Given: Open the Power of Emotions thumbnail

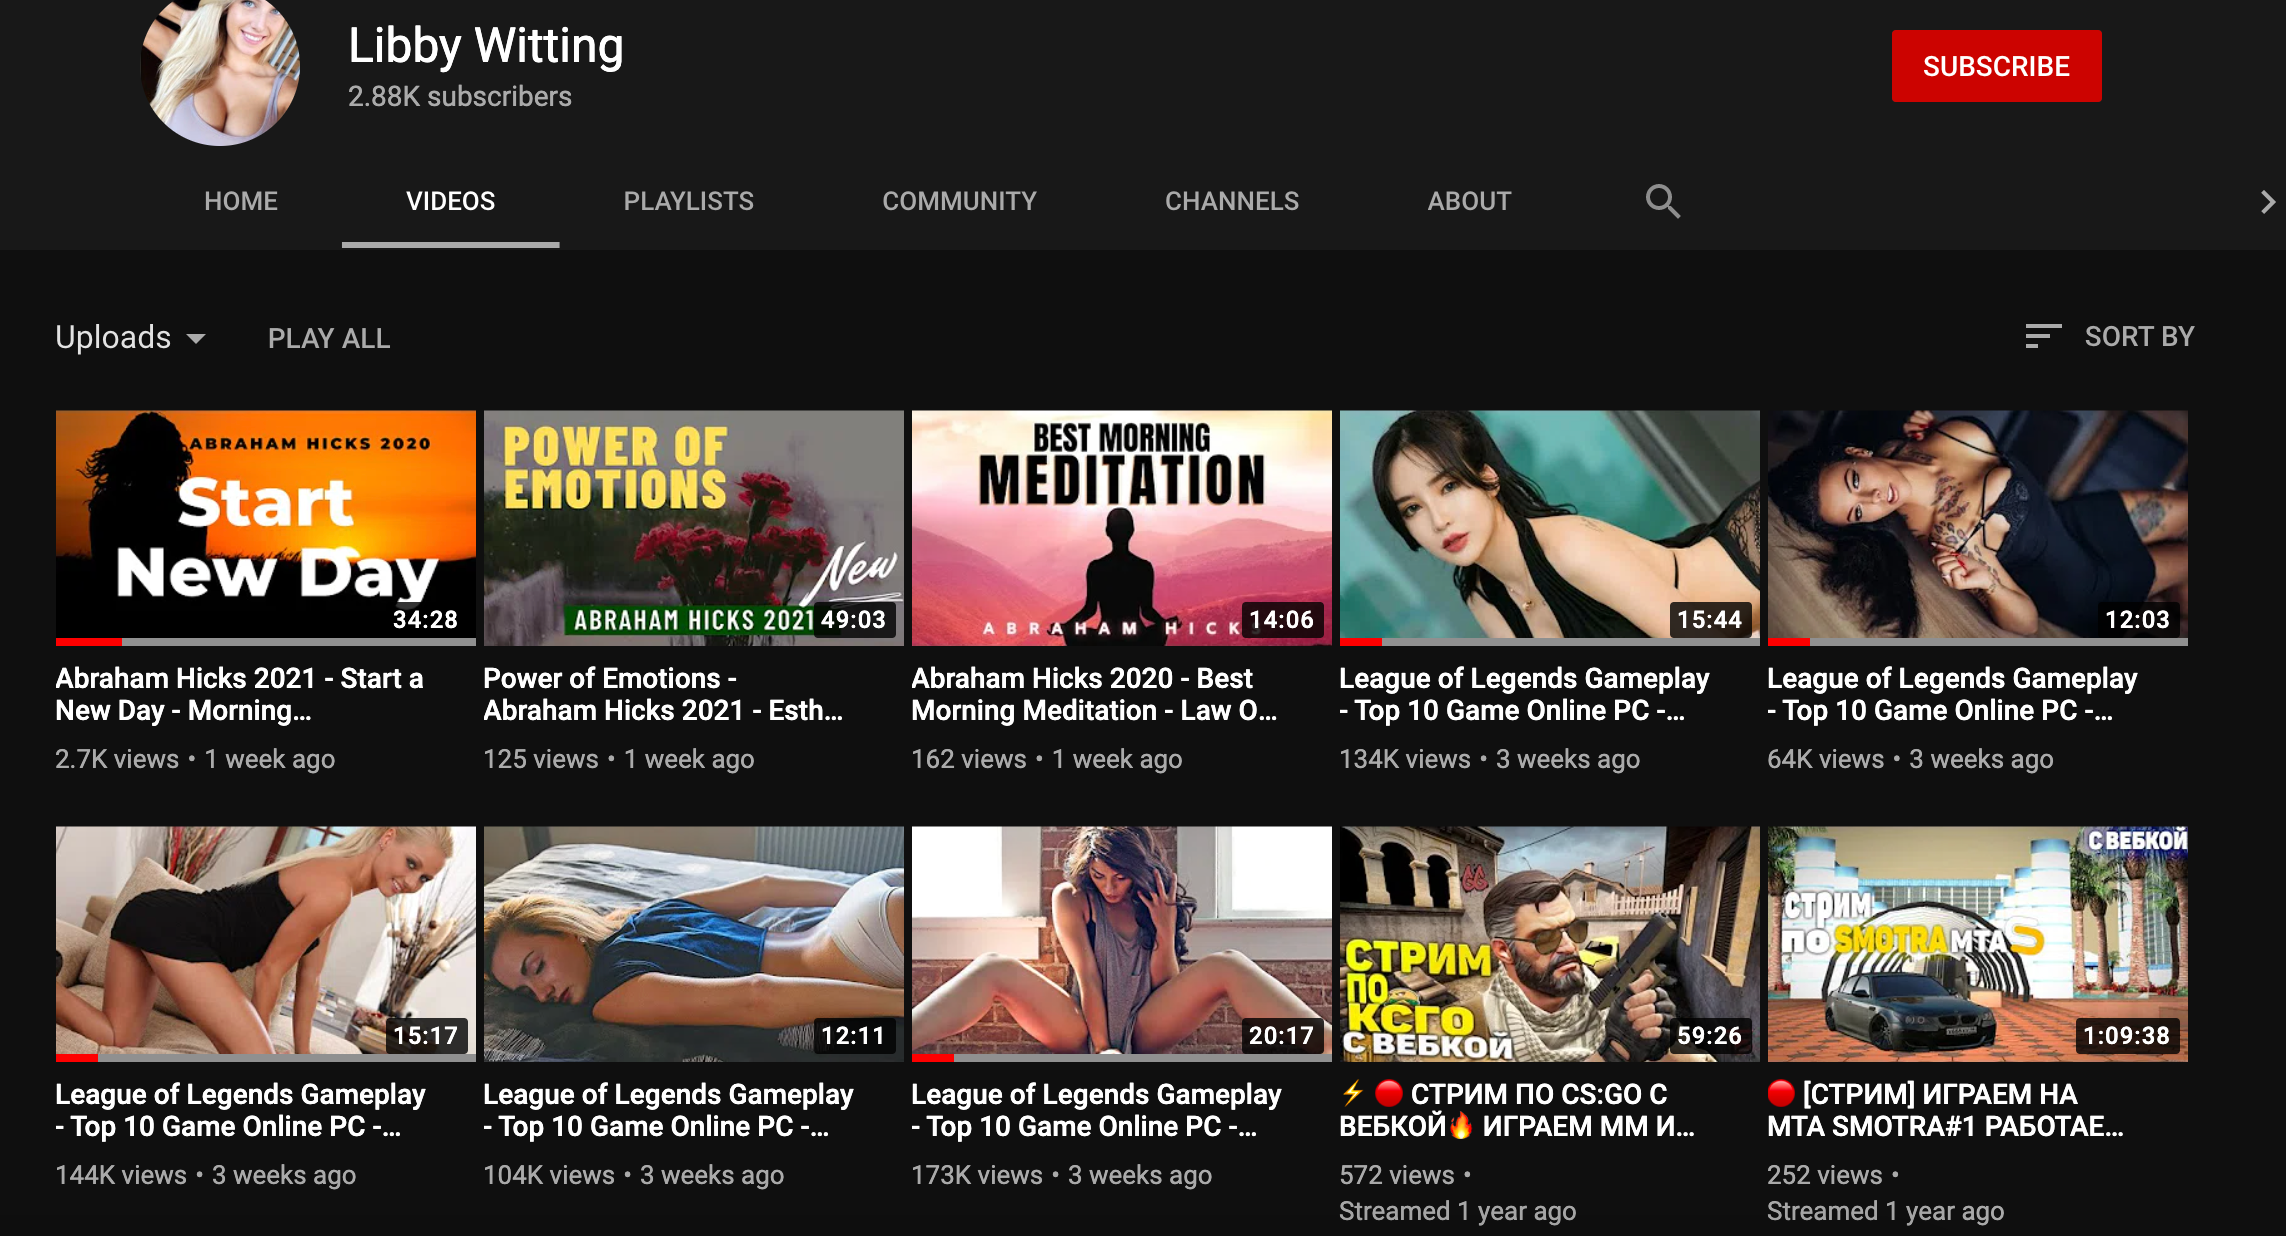Looking at the screenshot, I should 694,528.
